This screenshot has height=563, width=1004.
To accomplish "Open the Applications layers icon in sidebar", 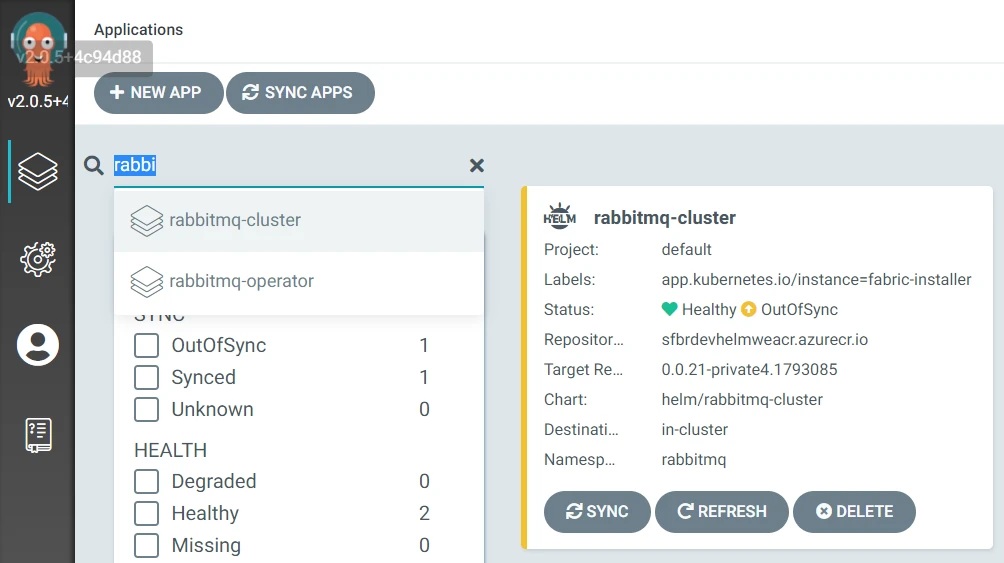I will [38, 172].
